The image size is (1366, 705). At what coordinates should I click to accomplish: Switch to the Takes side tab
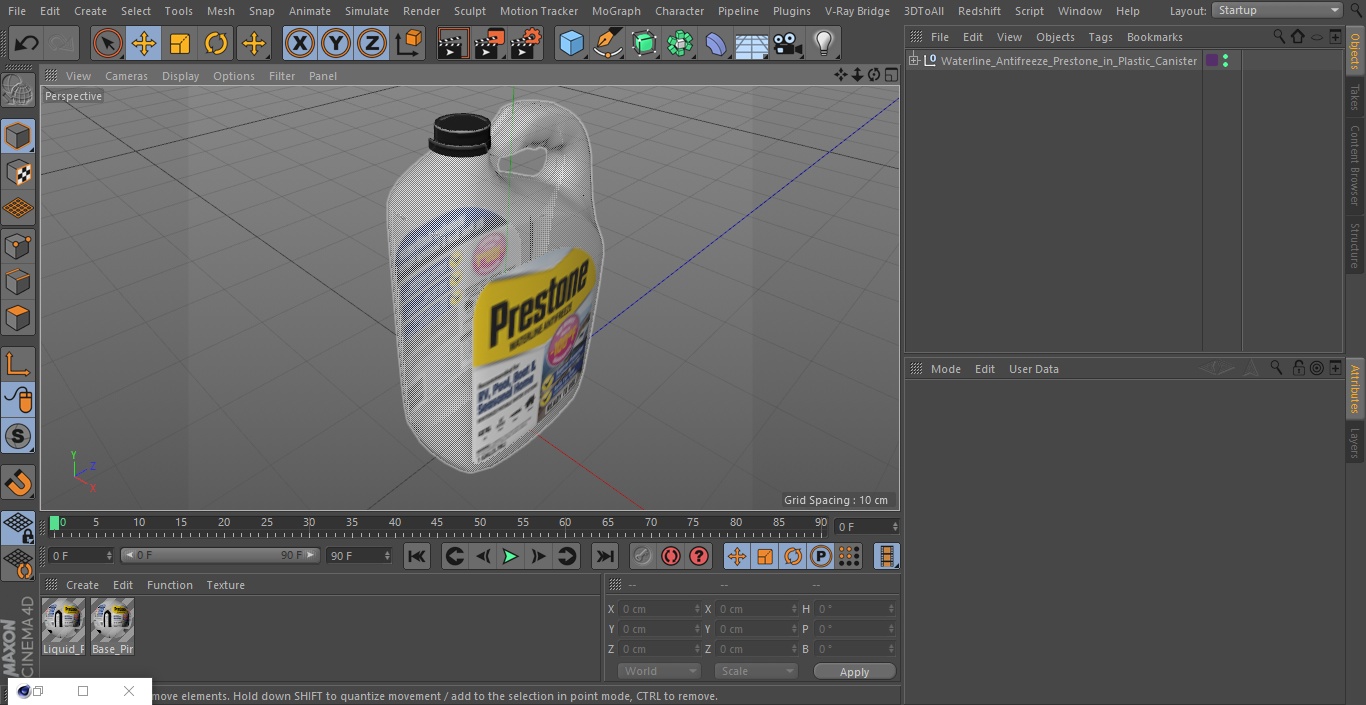[1355, 97]
